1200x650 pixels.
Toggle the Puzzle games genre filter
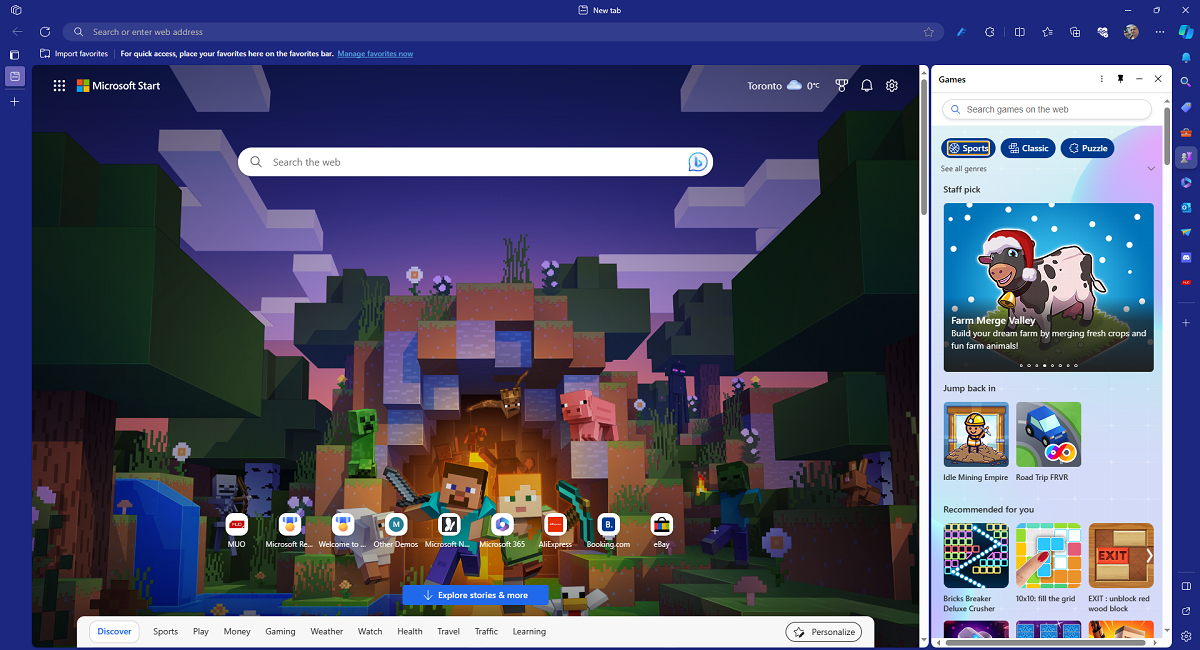click(x=1087, y=147)
